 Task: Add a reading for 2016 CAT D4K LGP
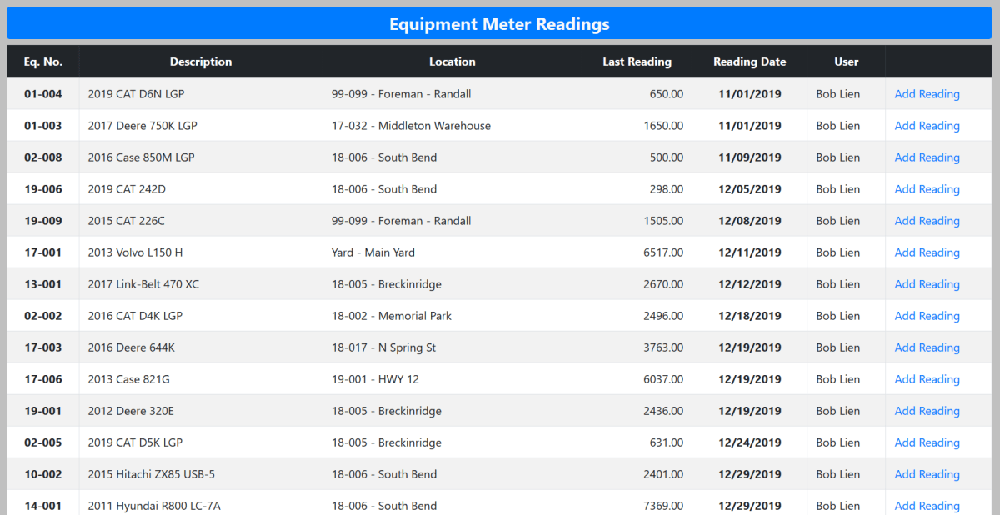(x=927, y=316)
